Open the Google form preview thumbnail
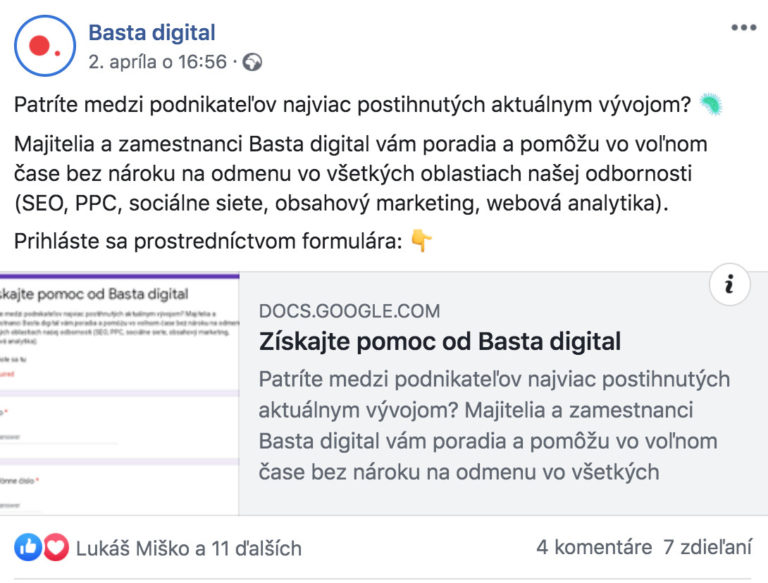 (119, 393)
